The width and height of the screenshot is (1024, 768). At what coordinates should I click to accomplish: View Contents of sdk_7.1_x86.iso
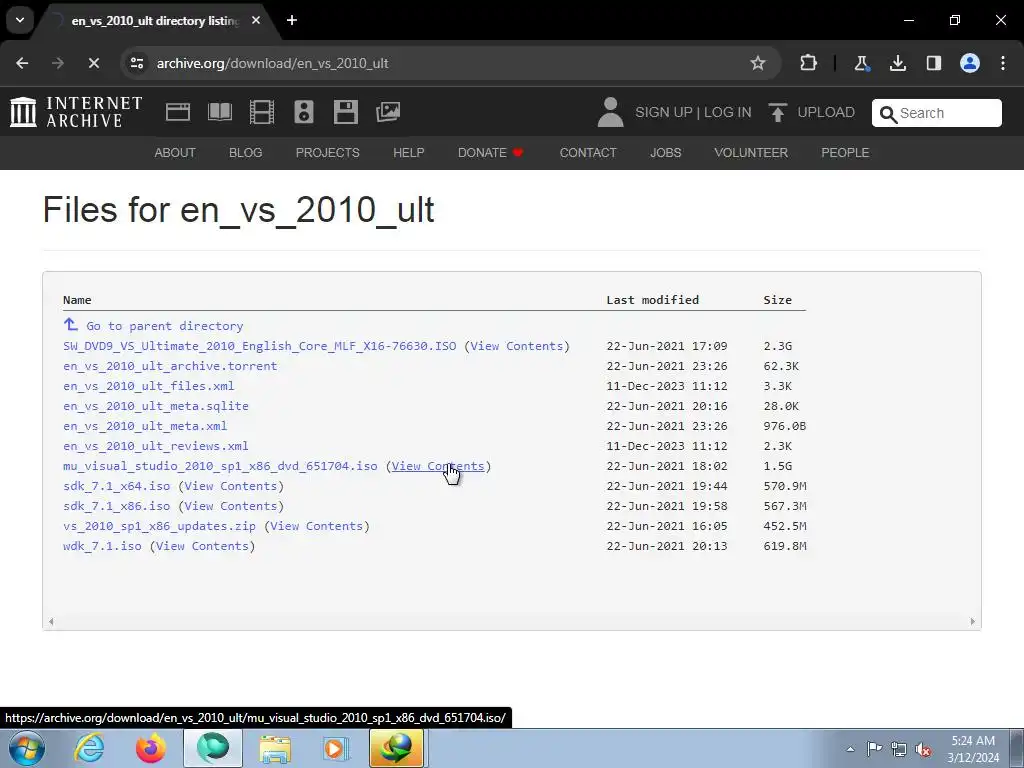(x=231, y=506)
